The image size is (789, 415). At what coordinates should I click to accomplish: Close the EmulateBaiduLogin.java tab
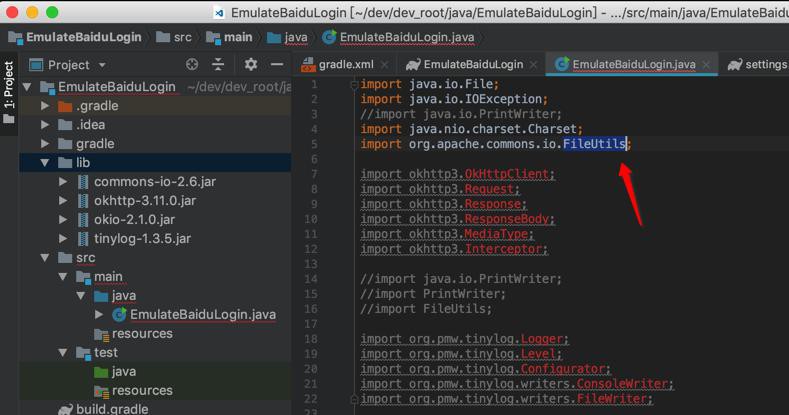tap(706, 64)
